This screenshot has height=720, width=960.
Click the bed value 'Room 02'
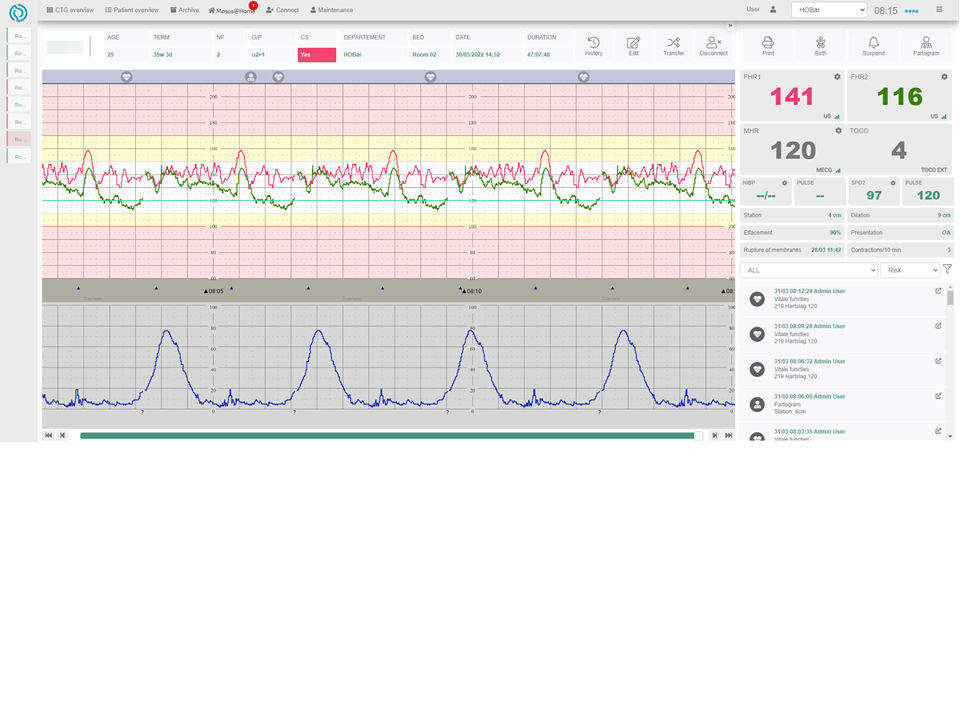(x=424, y=54)
